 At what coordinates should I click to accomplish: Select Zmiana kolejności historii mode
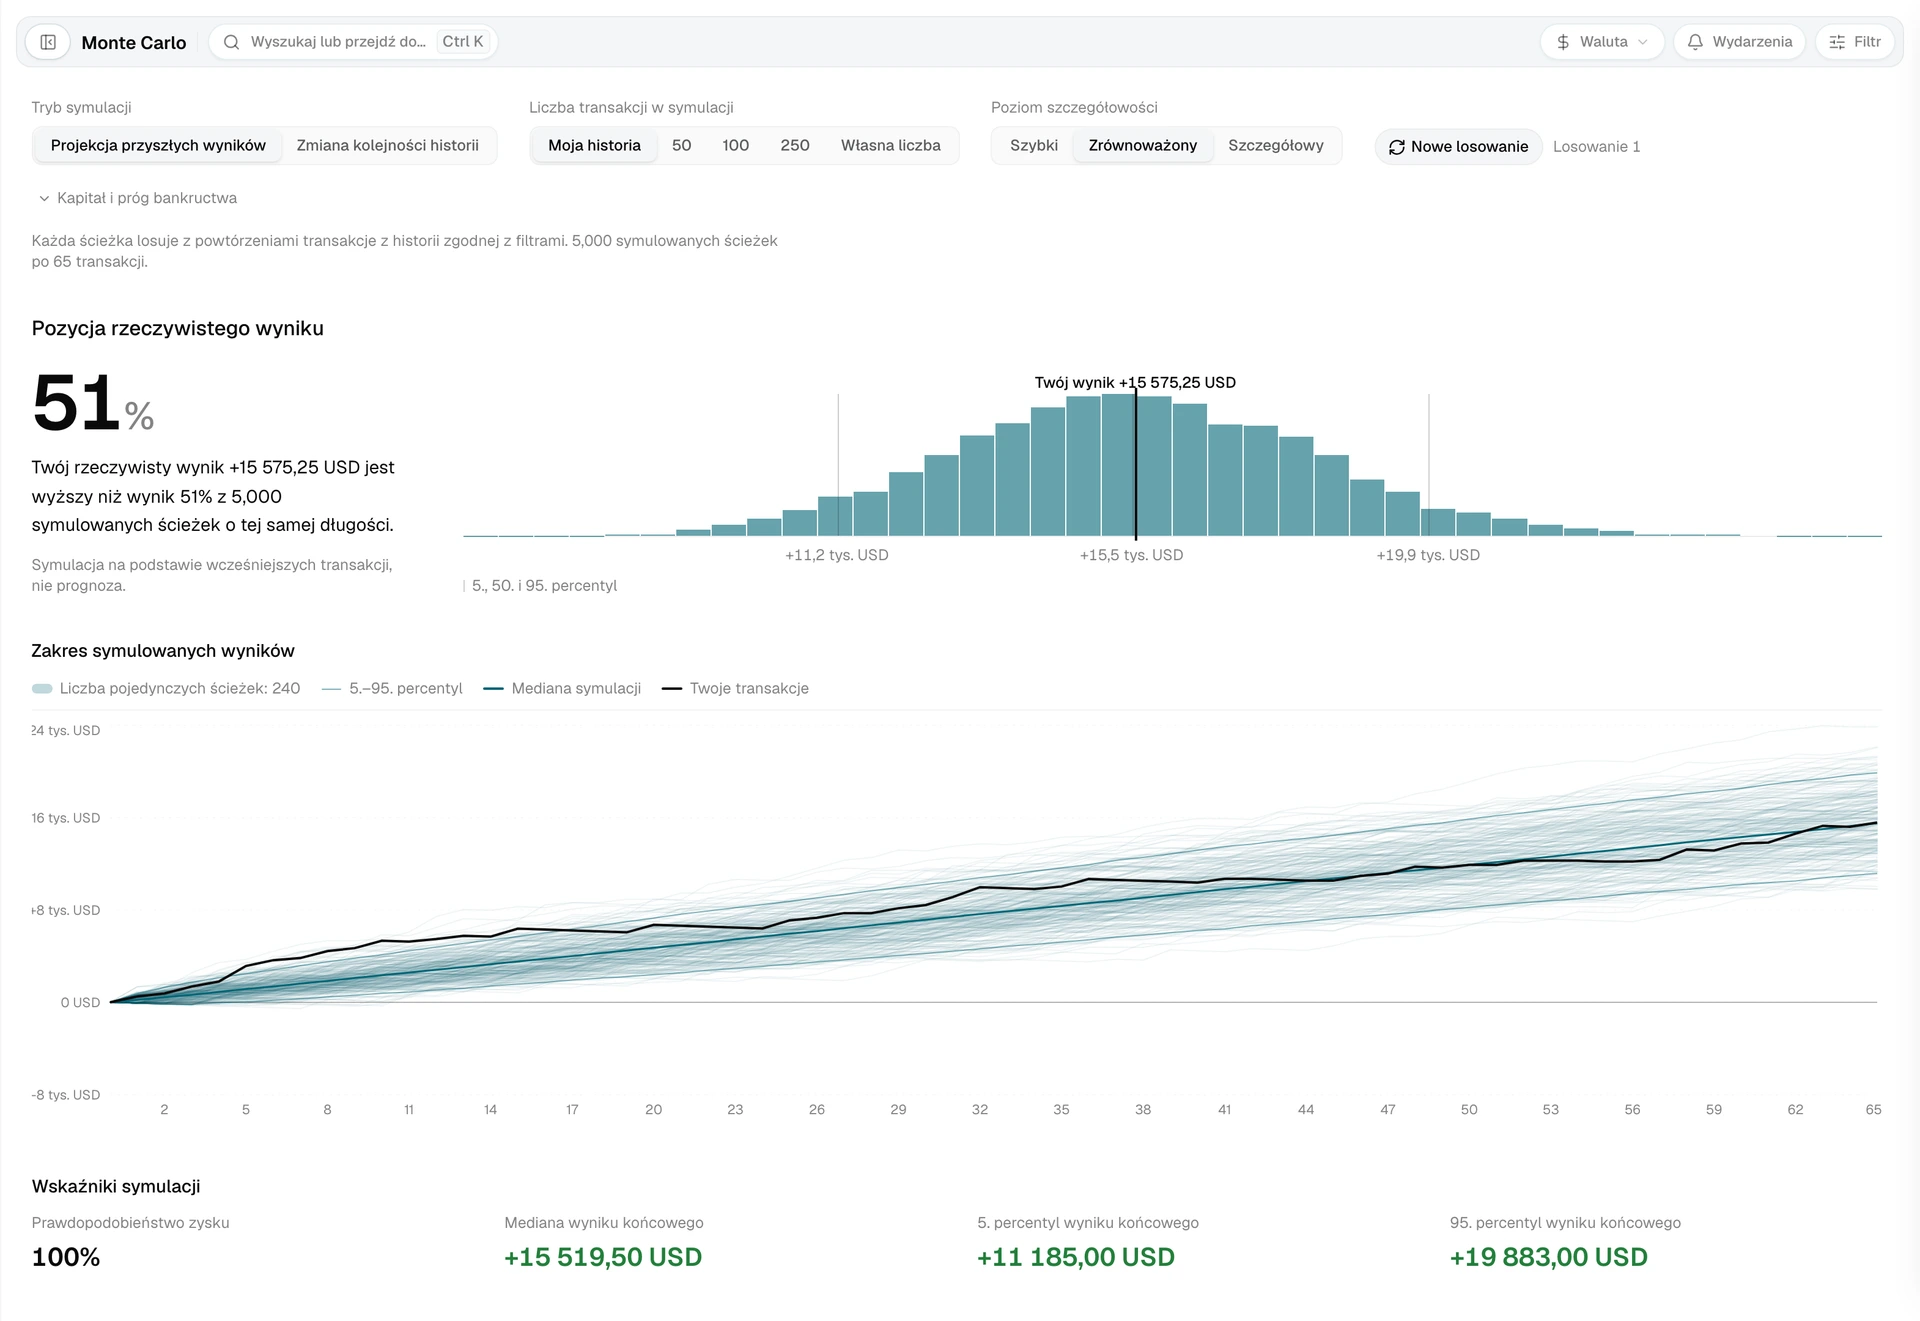tap(387, 145)
